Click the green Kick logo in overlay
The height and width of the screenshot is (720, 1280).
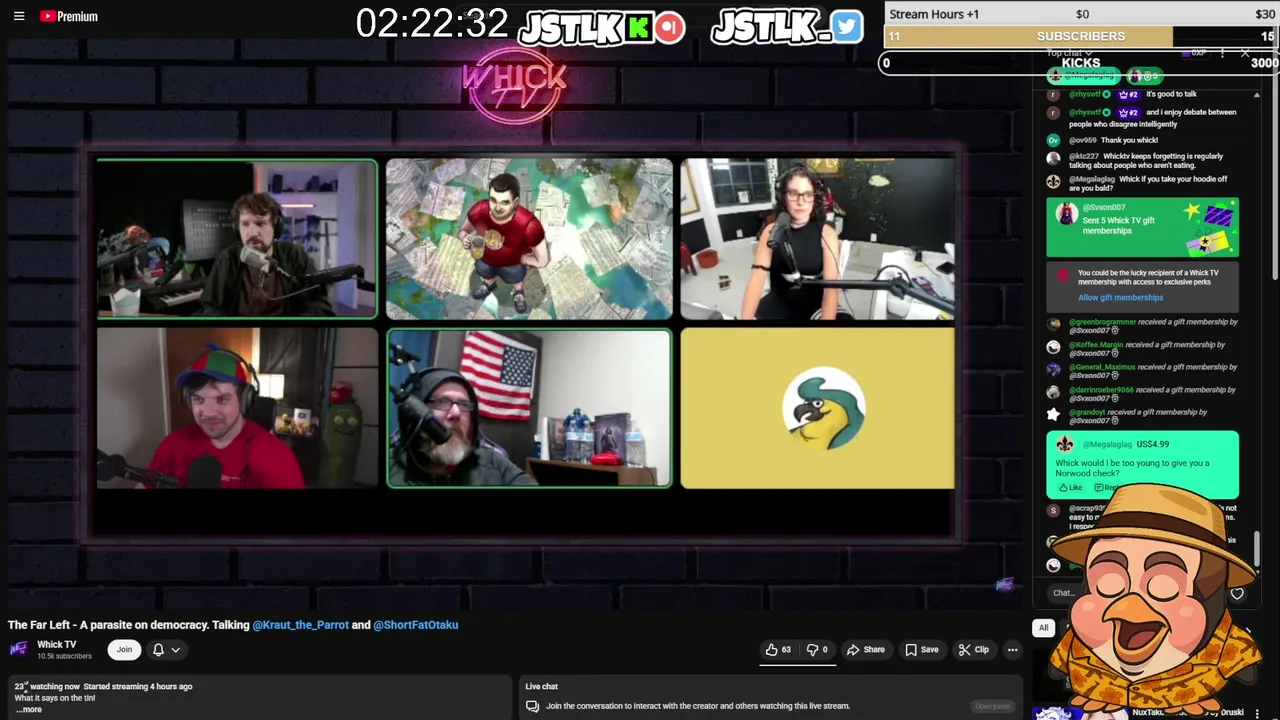point(639,27)
